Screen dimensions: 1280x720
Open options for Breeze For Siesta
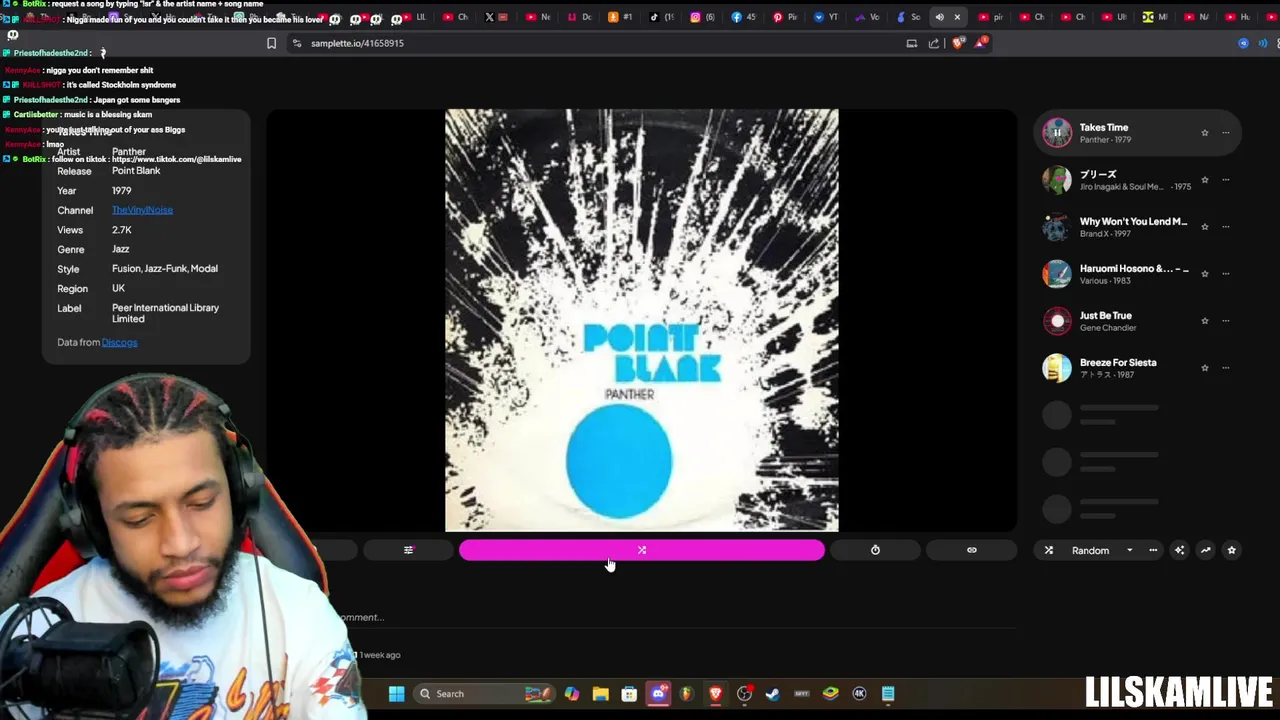tap(1225, 368)
